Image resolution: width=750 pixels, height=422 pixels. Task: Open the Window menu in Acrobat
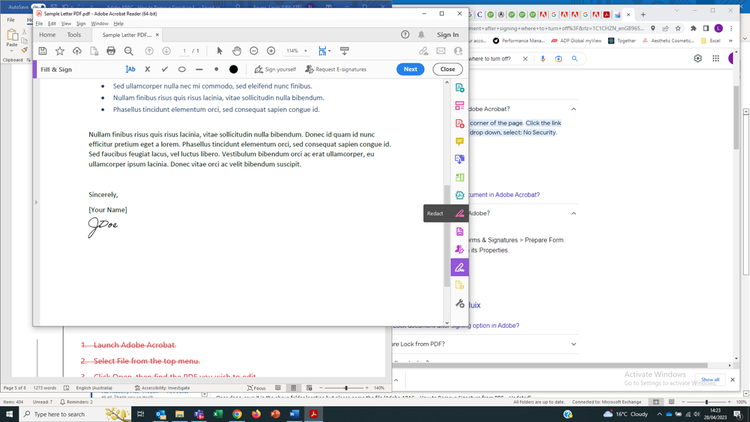(x=99, y=23)
